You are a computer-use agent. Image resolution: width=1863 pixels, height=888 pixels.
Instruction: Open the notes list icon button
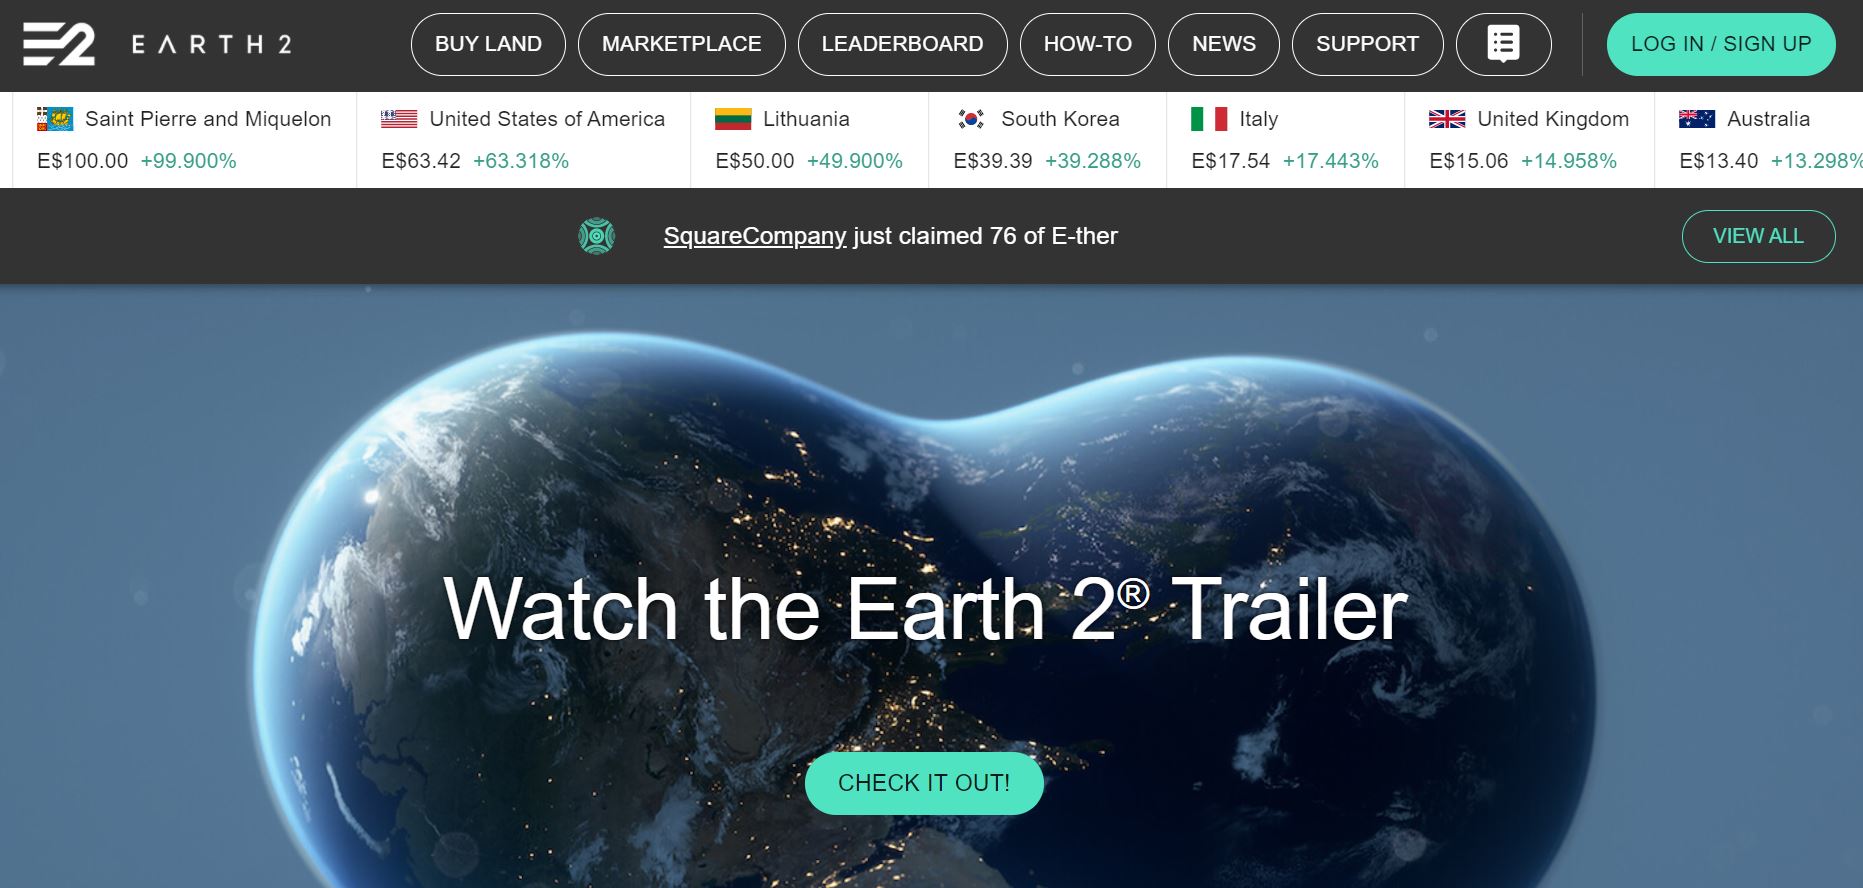point(1503,44)
